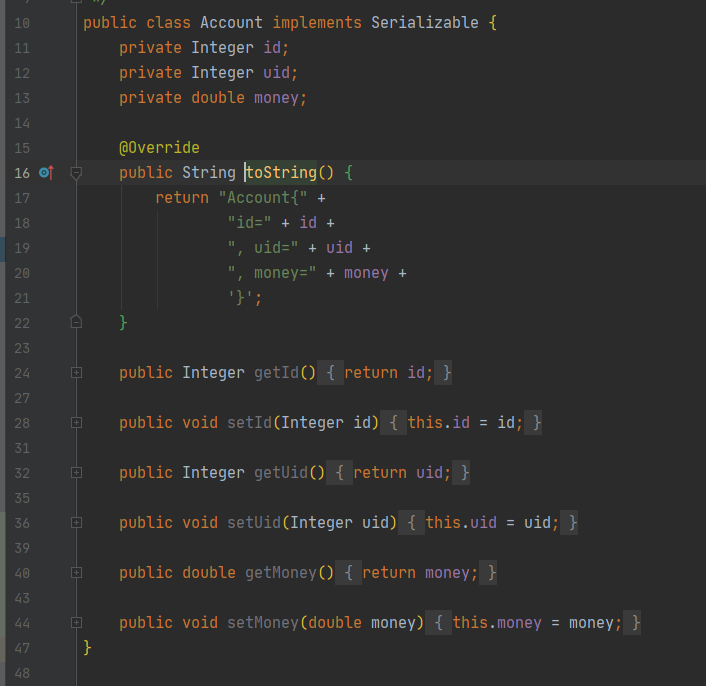This screenshot has width=706, height=686.
Task: Expand the folded getUid method
Action: coord(76,472)
